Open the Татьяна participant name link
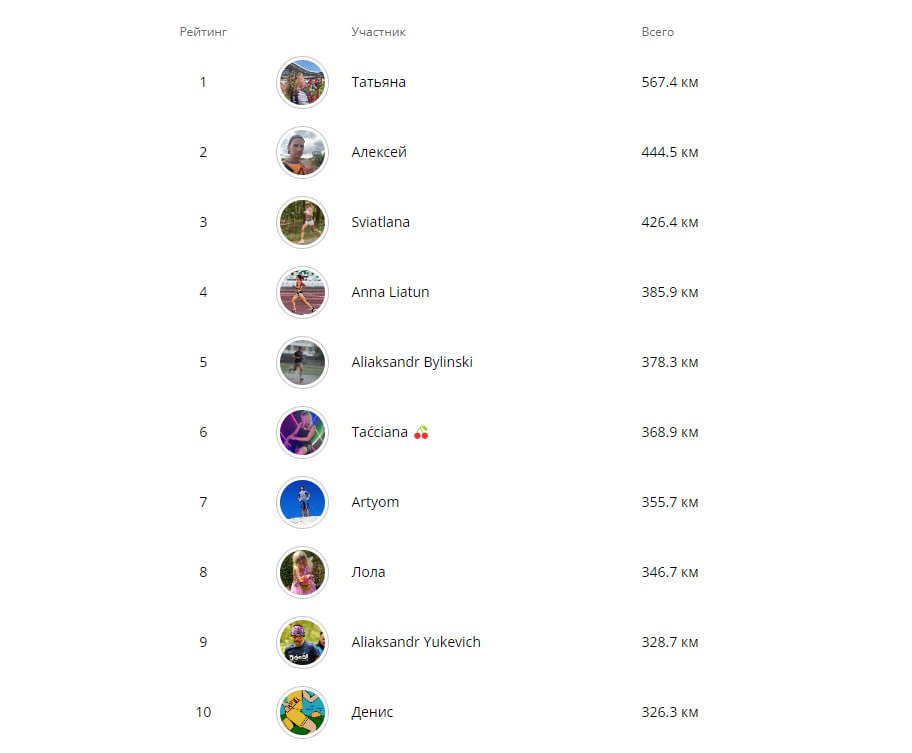This screenshot has height=753, width=912. (378, 82)
